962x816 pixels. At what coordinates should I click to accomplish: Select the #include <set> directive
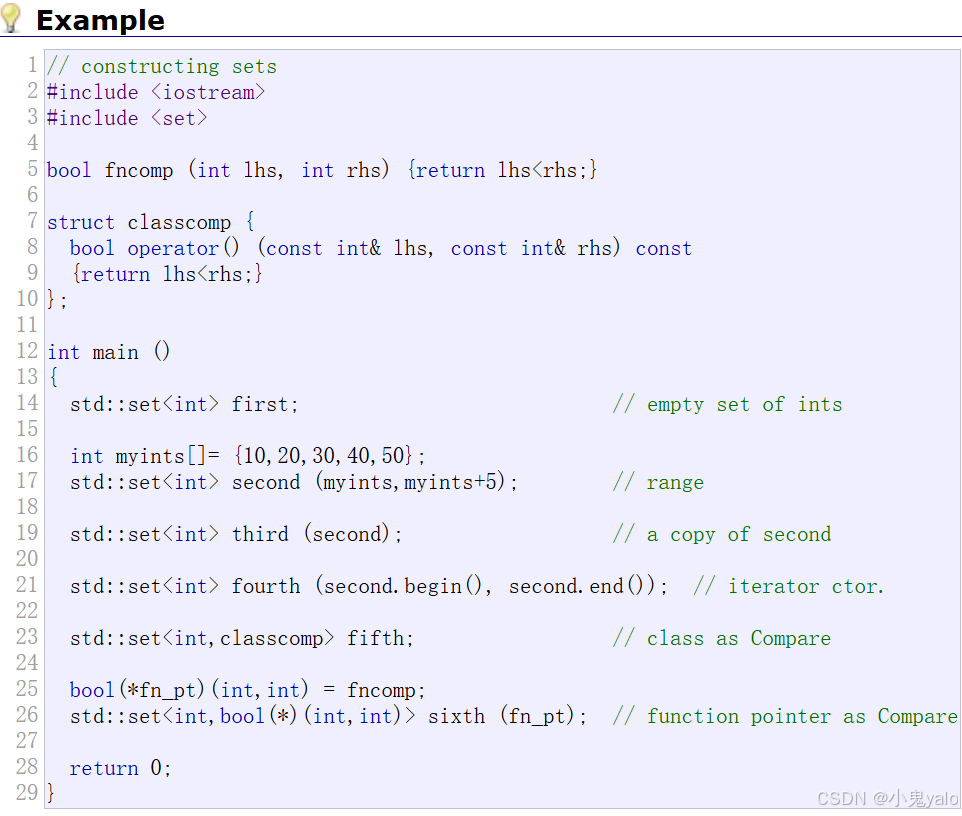point(126,117)
